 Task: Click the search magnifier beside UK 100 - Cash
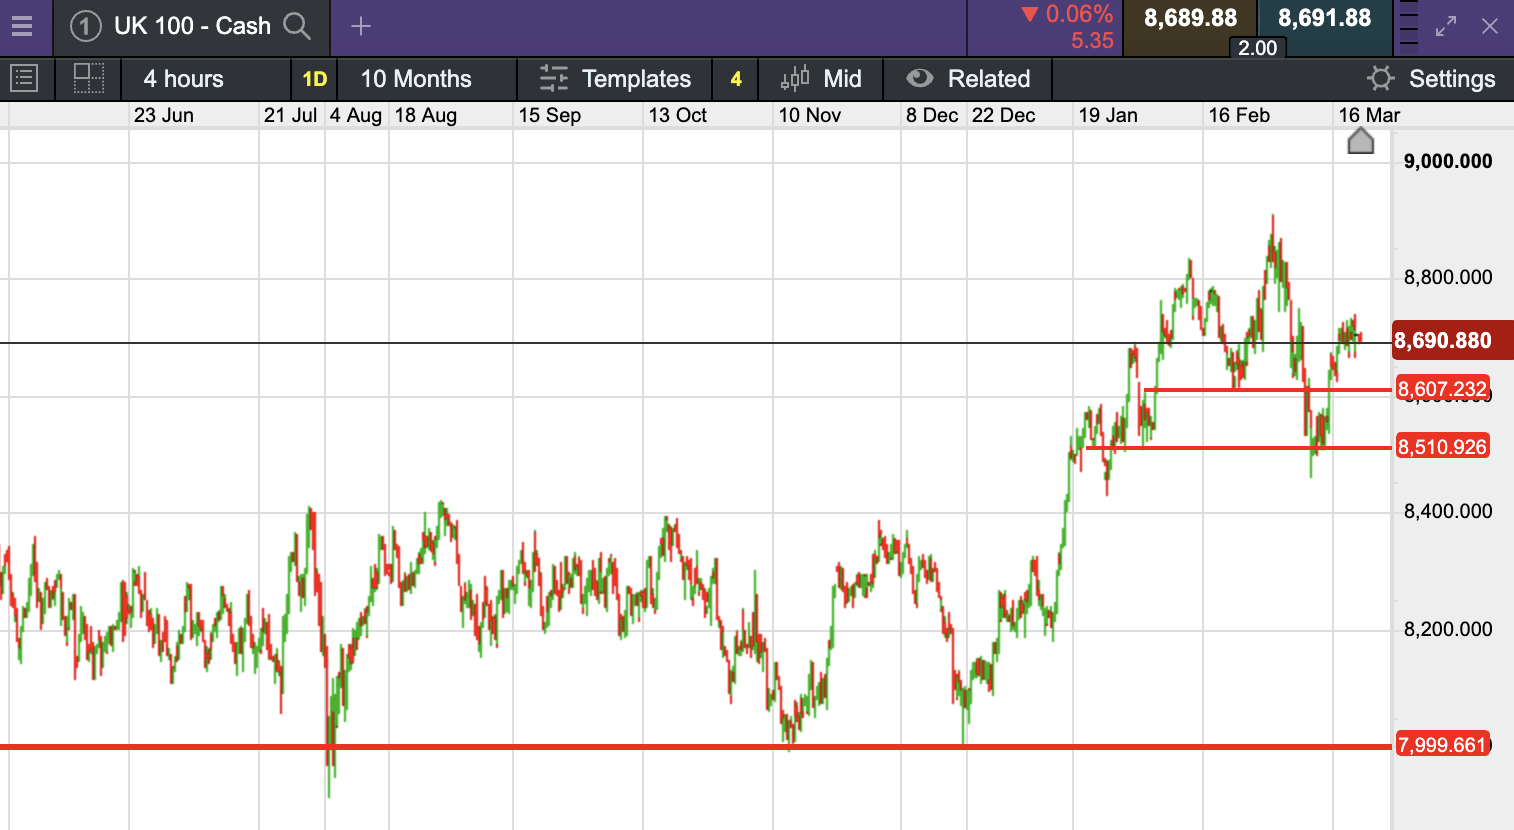(x=297, y=26)
